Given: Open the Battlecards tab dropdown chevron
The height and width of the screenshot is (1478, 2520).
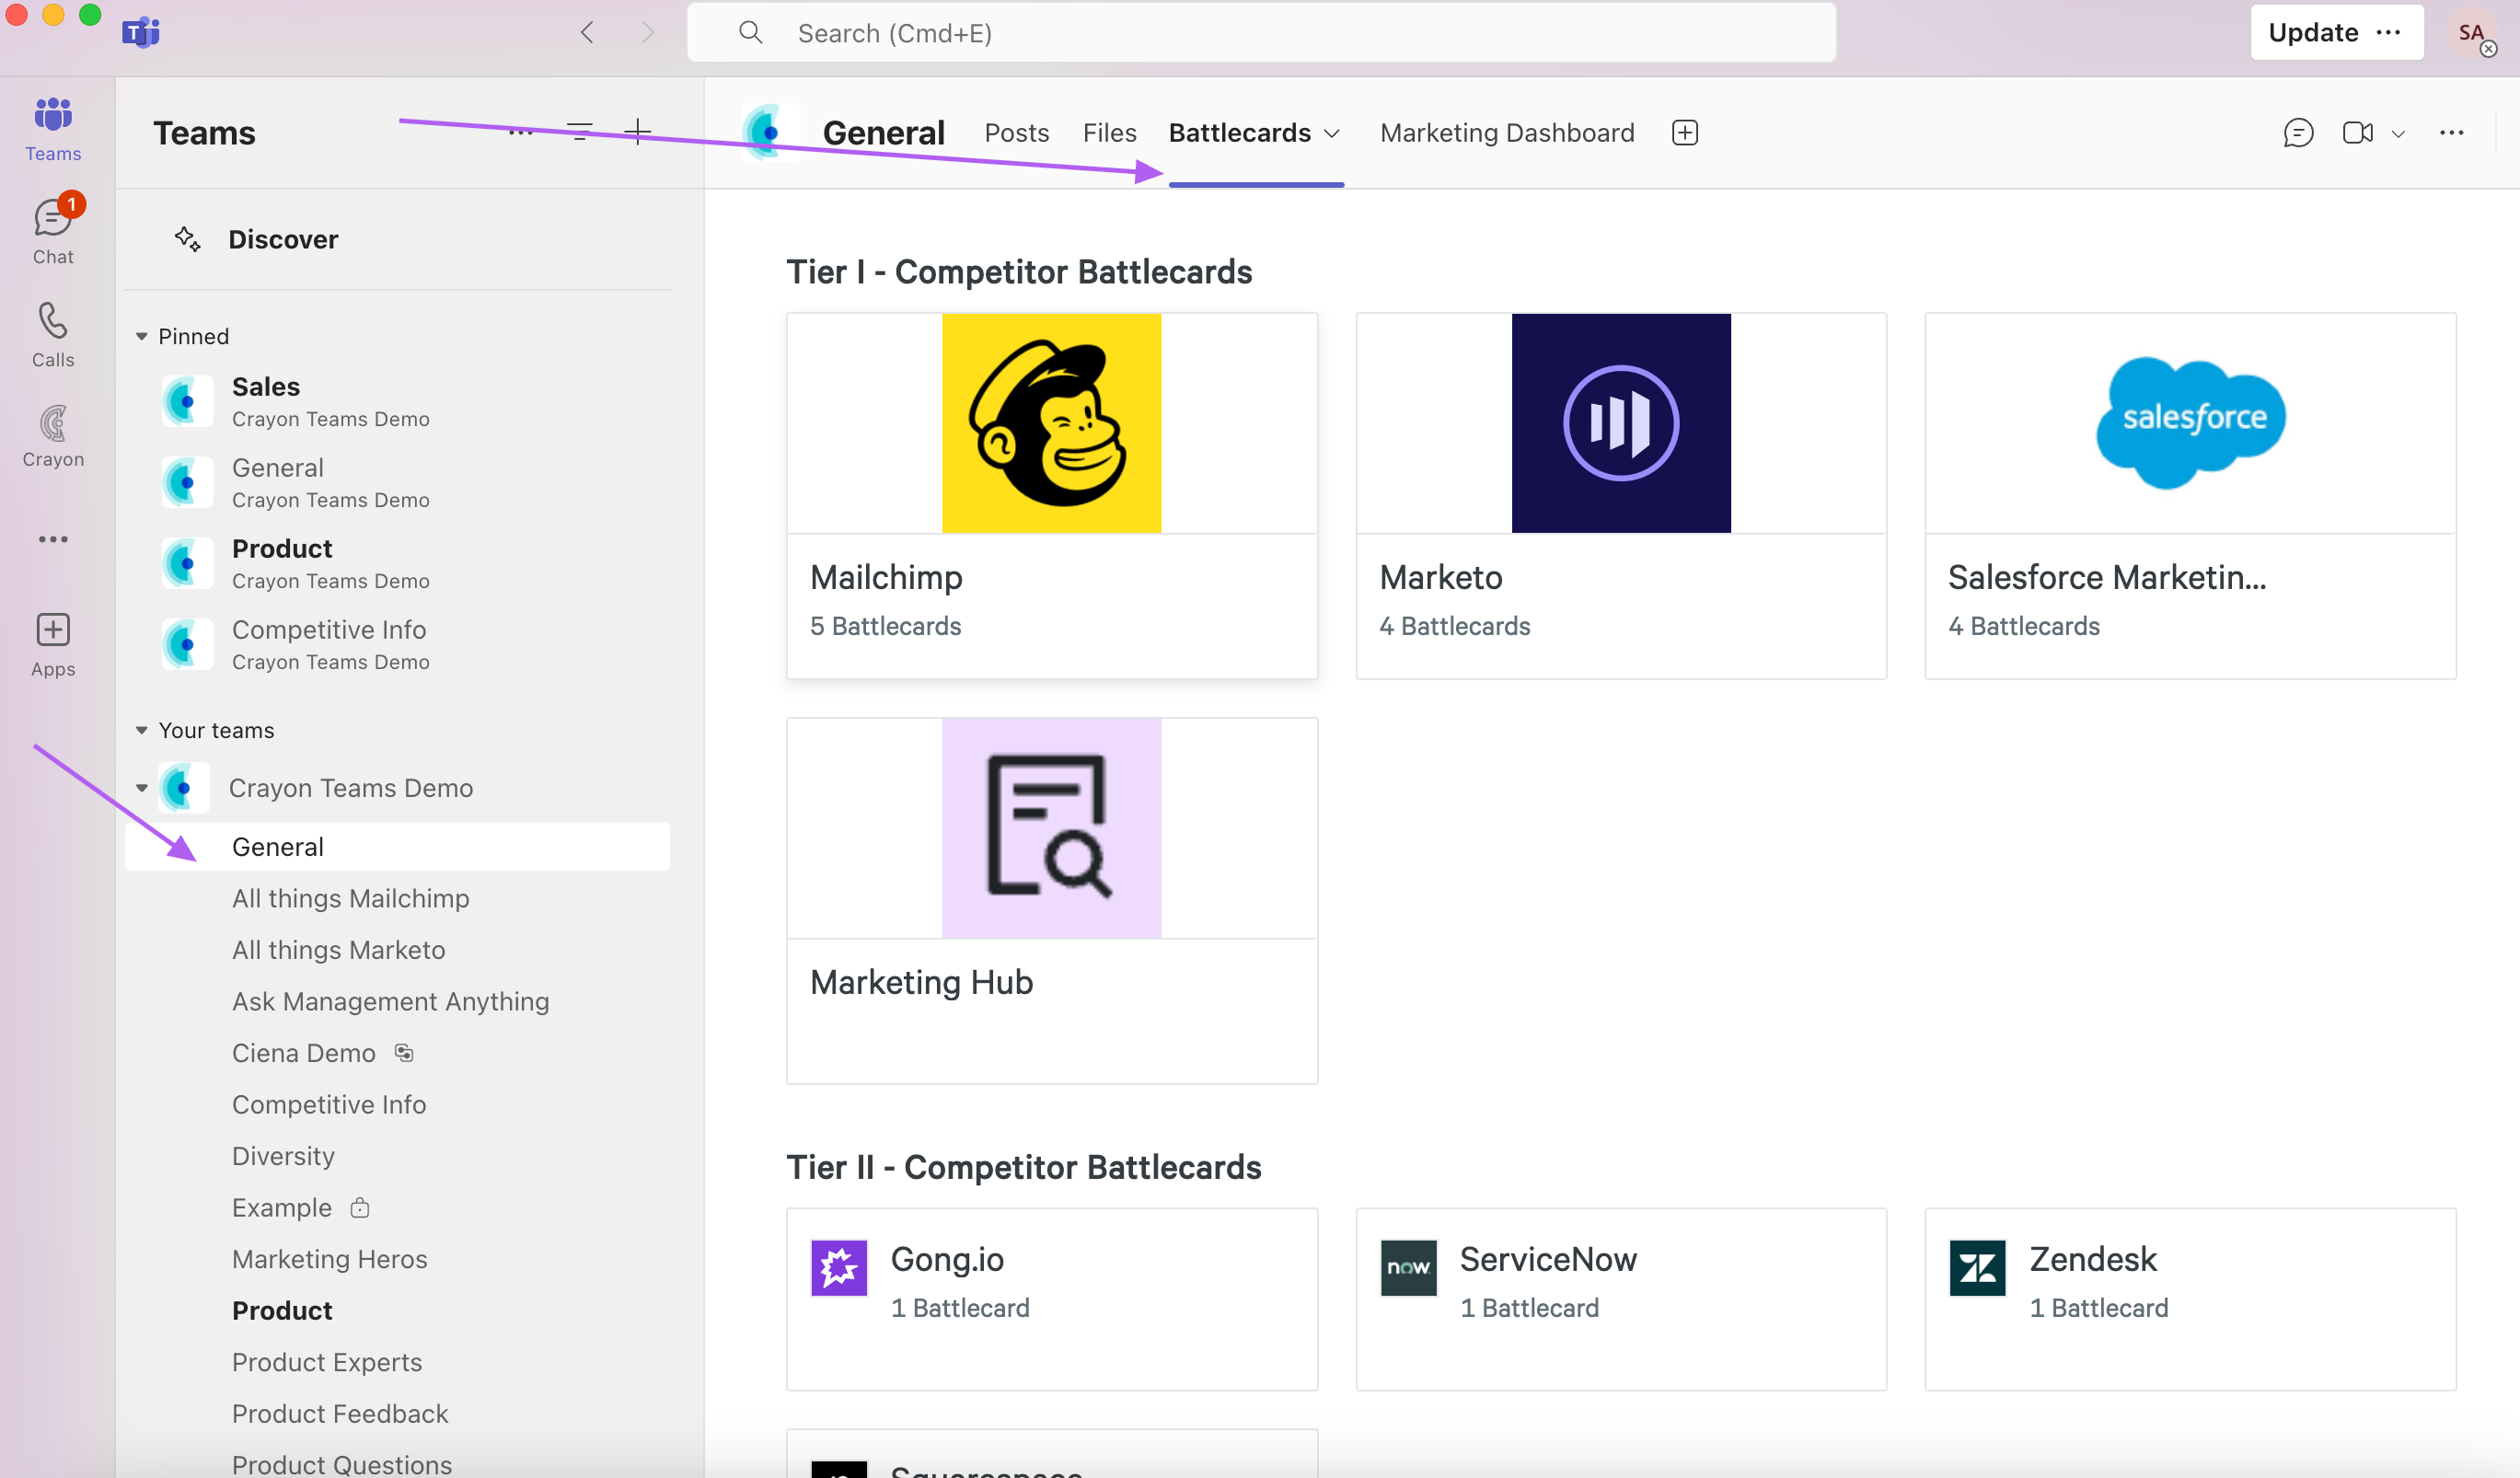Looking at the screenshot, I should click(1332, 134).
